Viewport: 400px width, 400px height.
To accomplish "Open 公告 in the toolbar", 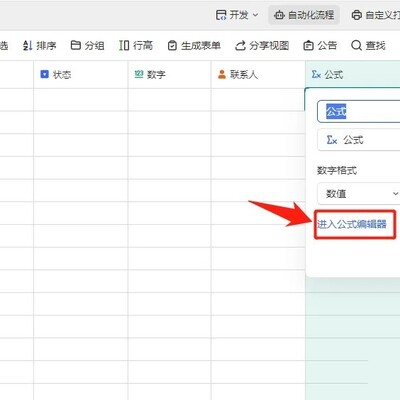I will 320,45.
